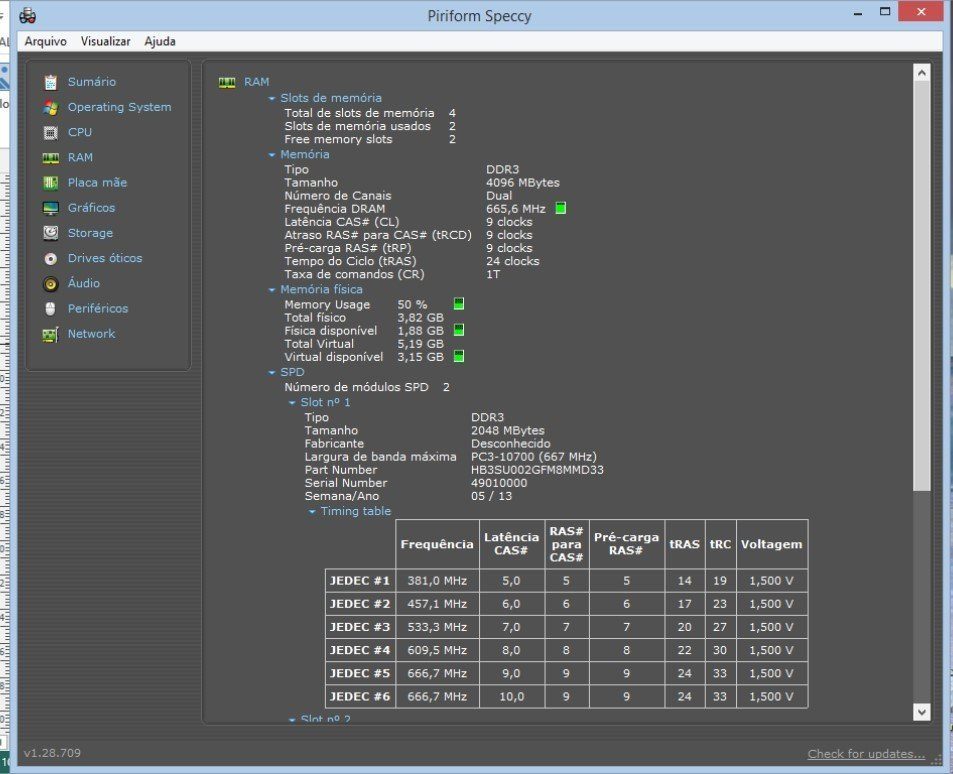This screenshot has width=953, height=774.
Task: Click the Gráficos monitor icon
Action: point(51,209)
